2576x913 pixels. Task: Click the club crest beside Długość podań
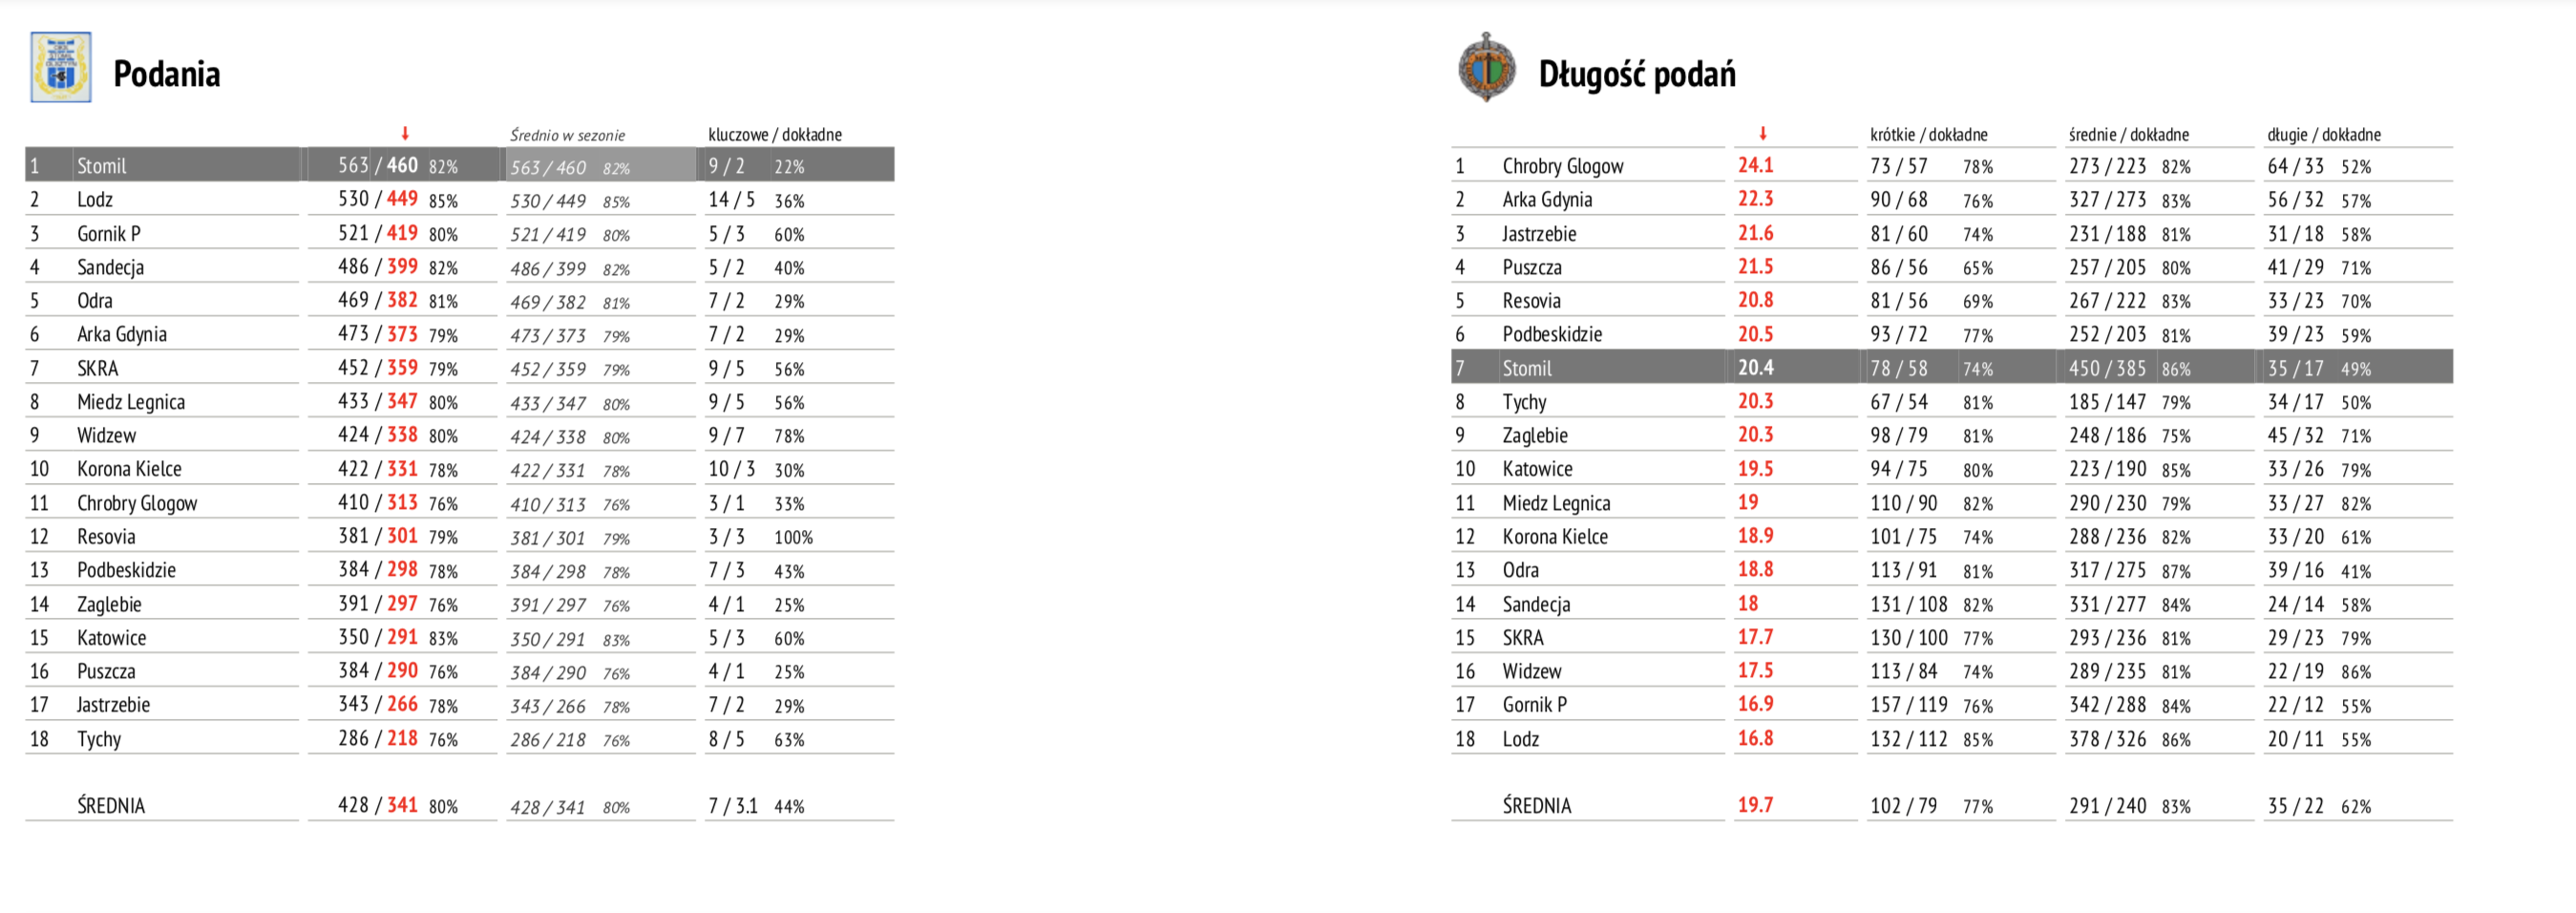click(x=1486, y=68)
